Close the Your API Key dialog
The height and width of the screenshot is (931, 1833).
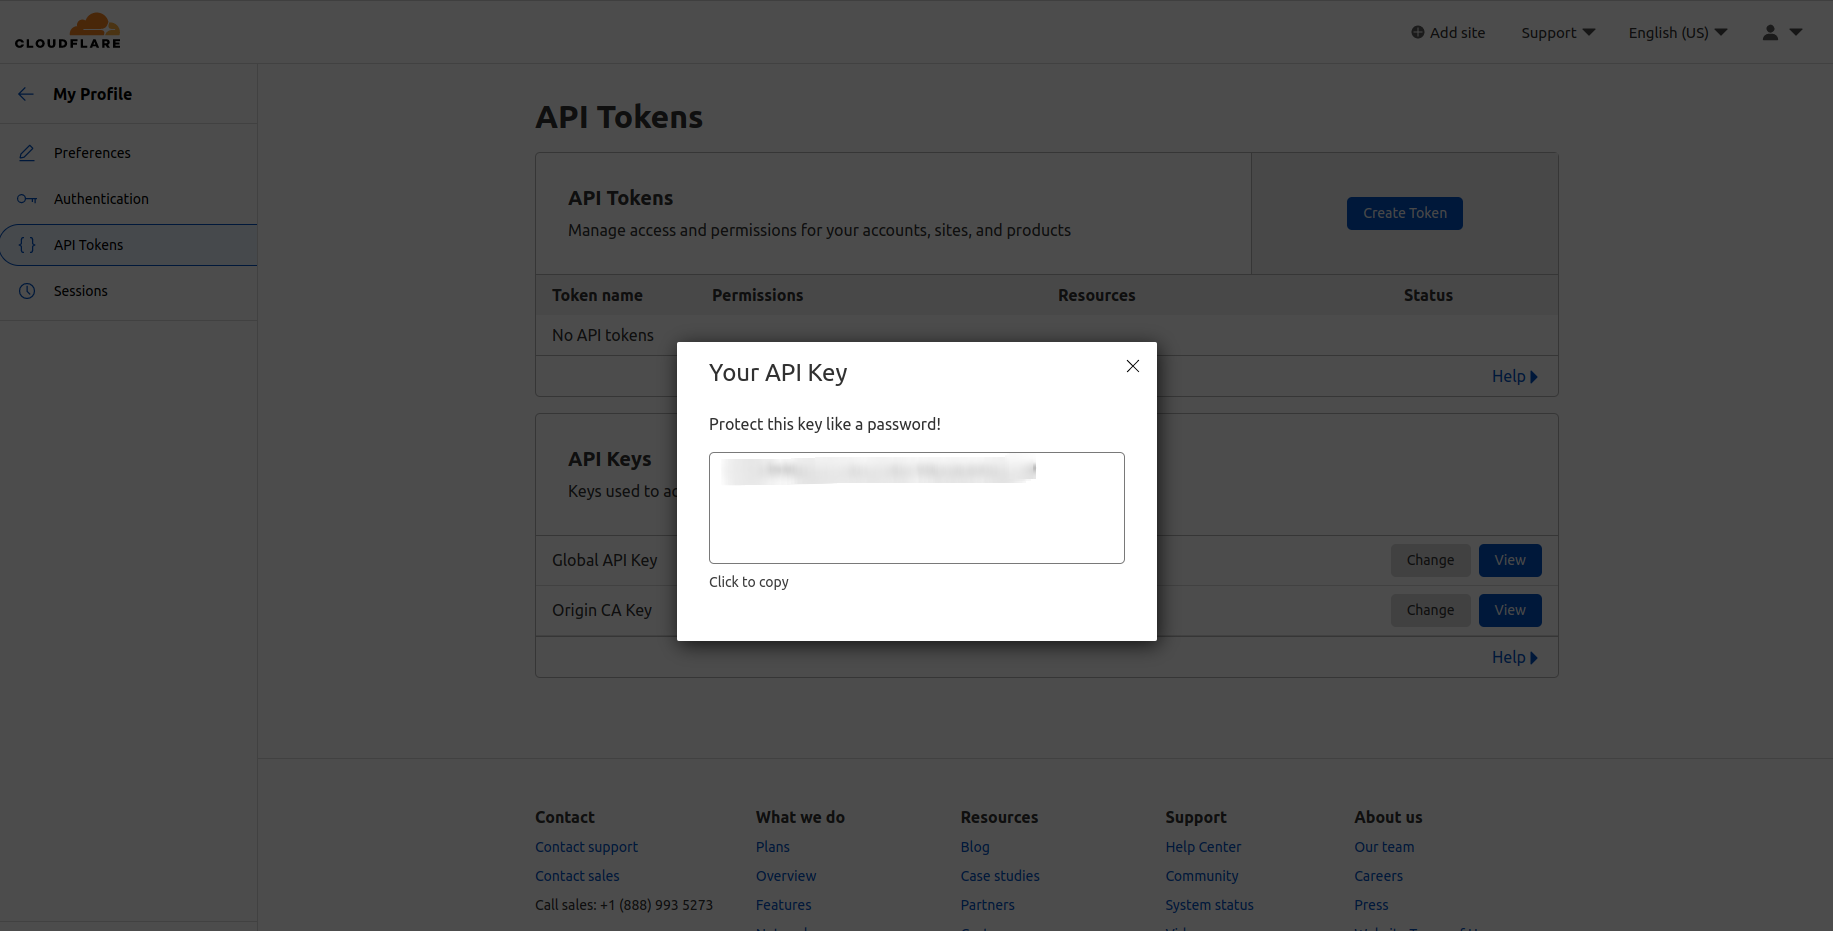click(1132, 366)
